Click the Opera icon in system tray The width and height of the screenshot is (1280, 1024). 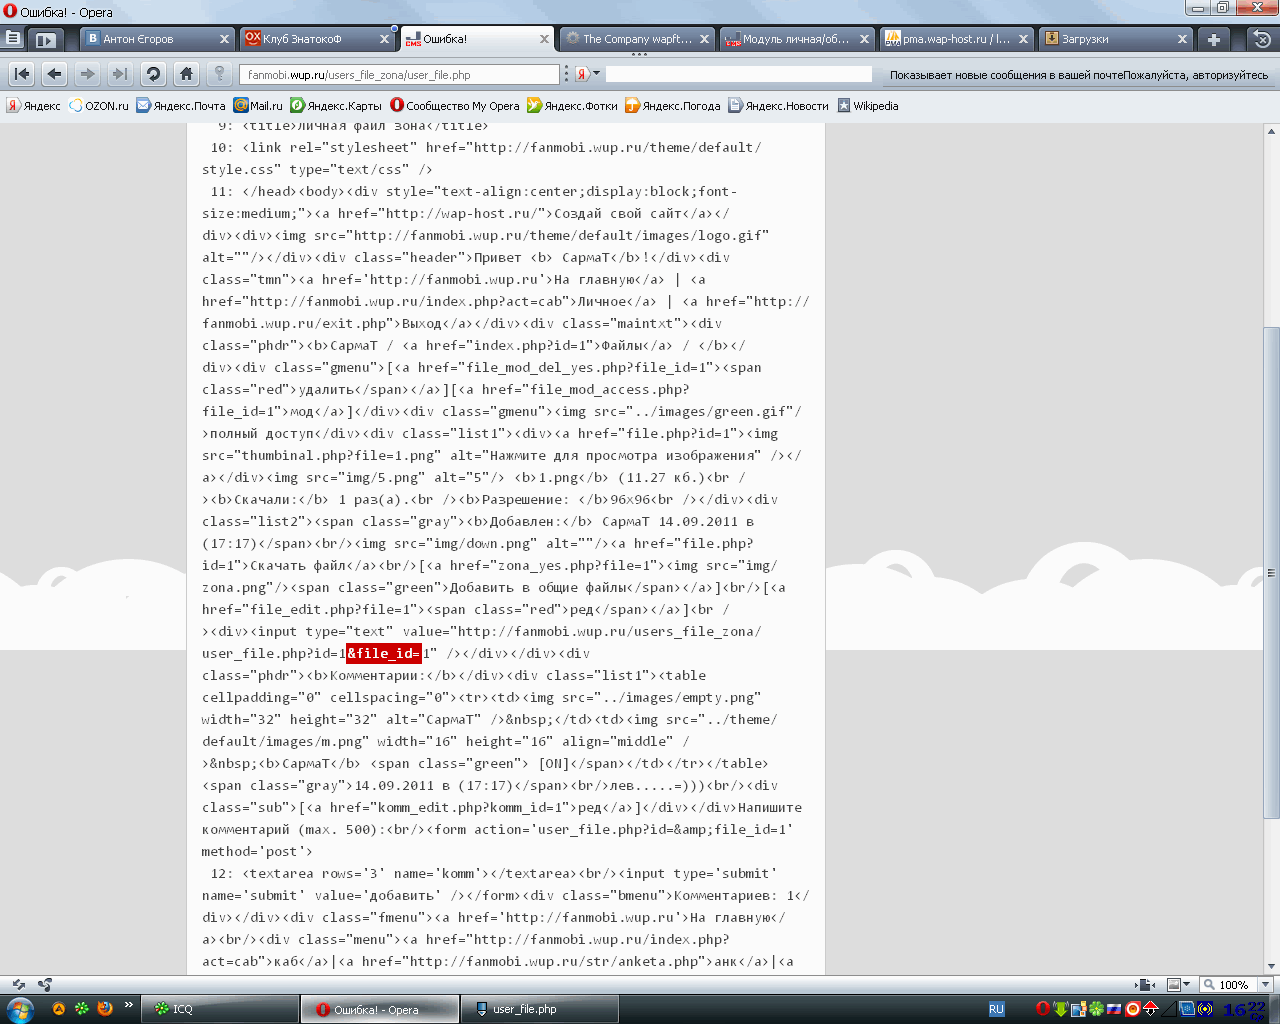(x=1042, y=1009)
